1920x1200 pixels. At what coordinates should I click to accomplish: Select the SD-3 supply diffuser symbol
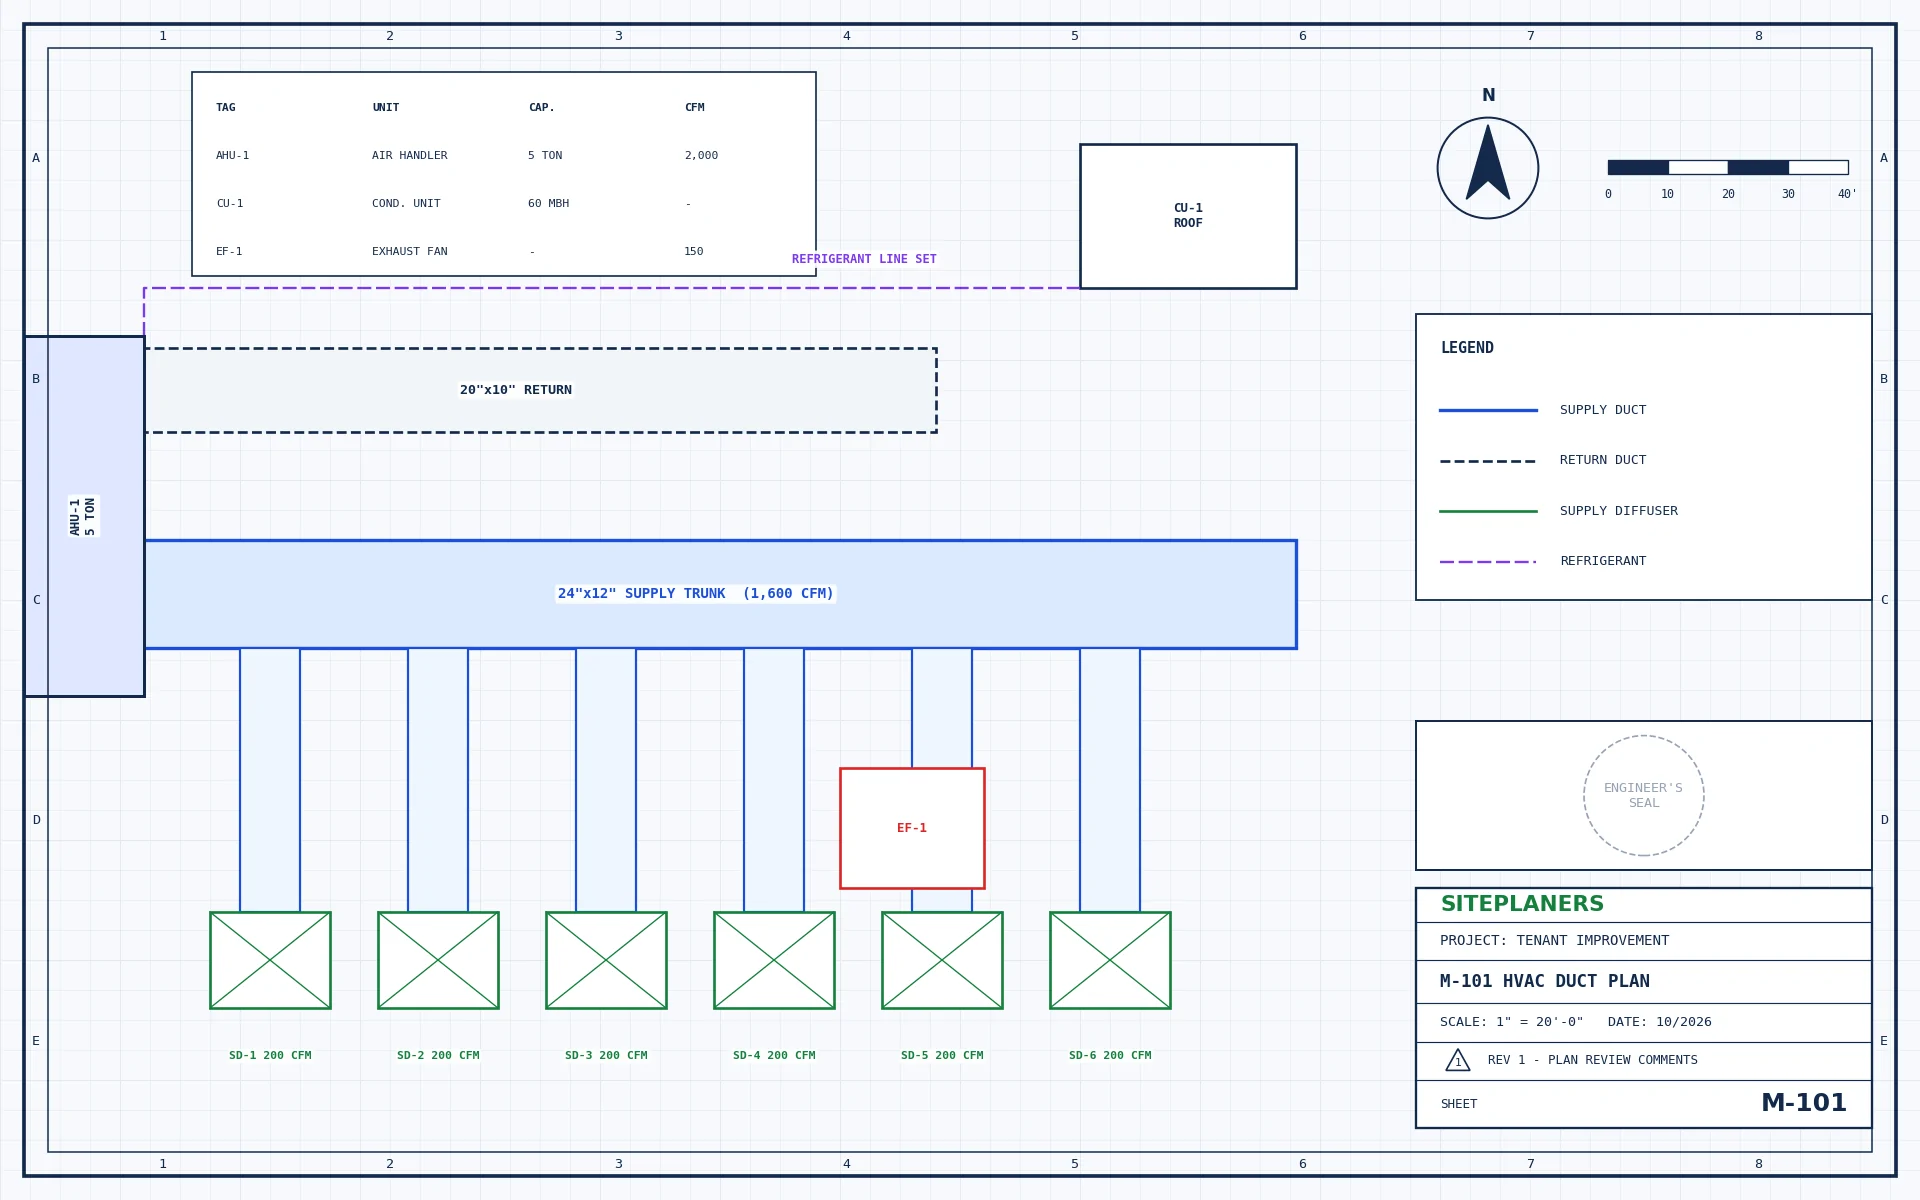point(606,960)
